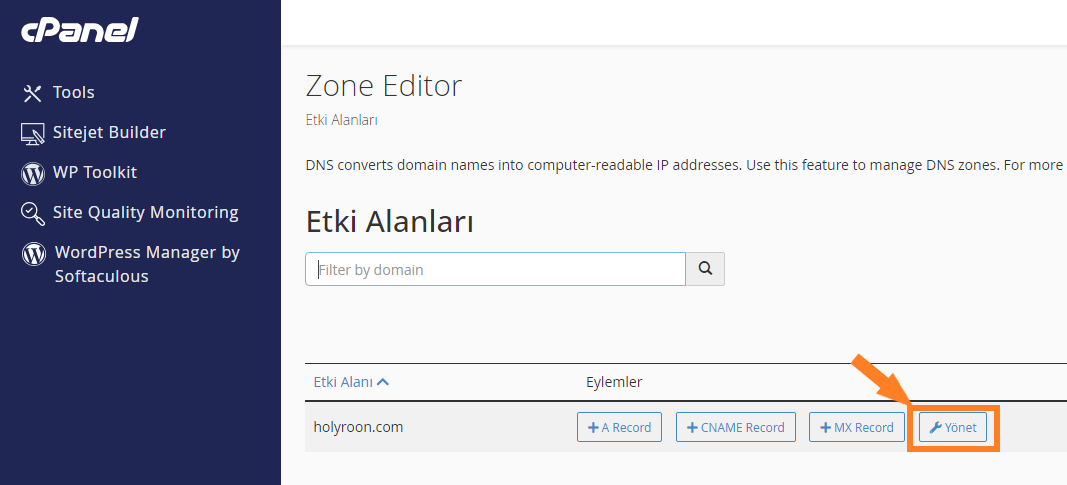Focus the Filter by domain field
Viewport: 1067px width, 485px height.
(x=495, y=269)
